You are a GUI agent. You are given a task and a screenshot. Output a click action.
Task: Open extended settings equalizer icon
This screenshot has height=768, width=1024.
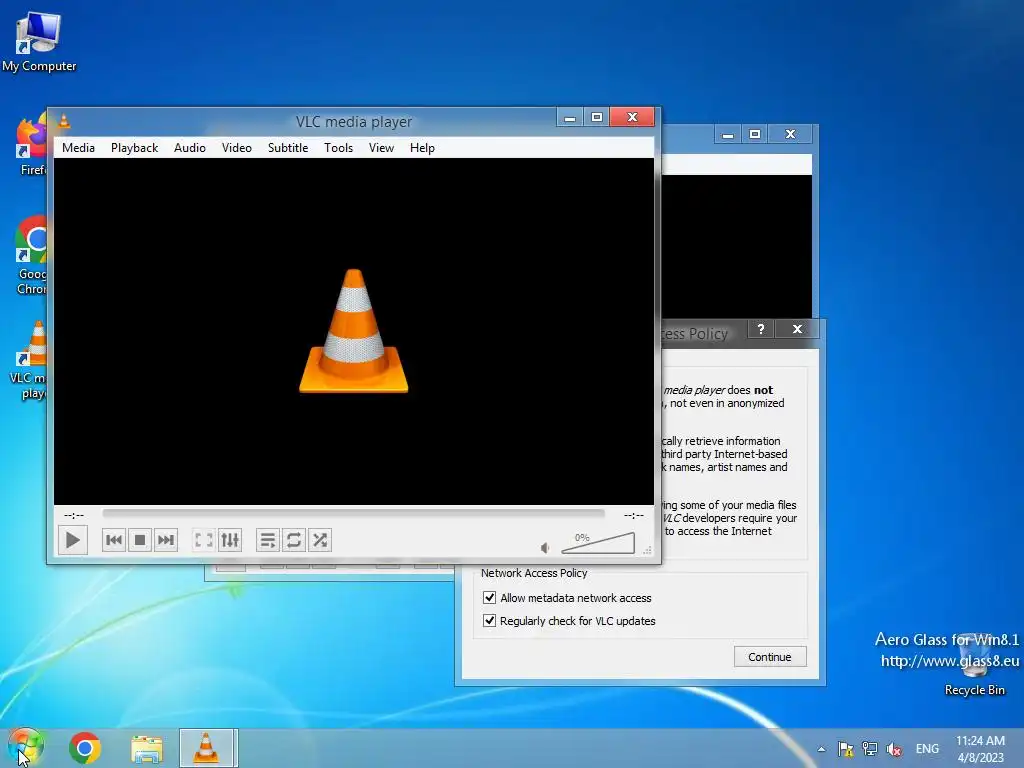[x=230, y=540]
